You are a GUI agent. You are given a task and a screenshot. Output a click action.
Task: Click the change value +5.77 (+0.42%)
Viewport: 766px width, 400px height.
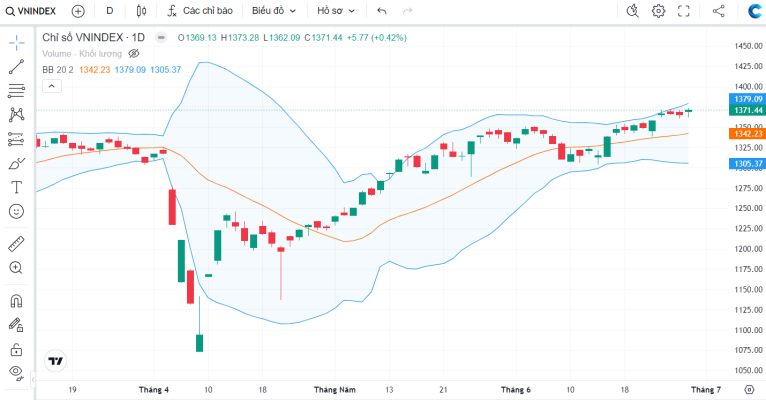(x=377, y=38)
